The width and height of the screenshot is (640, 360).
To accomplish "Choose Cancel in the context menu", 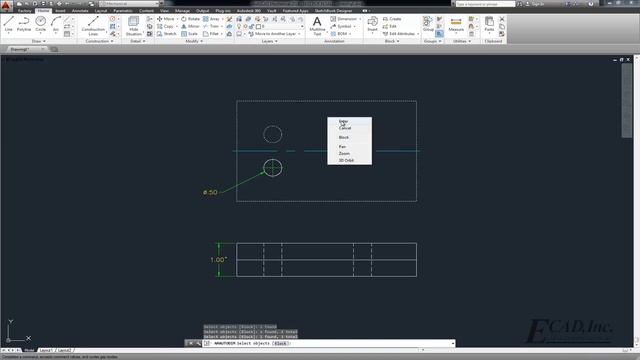I will (x=349, y=128).
